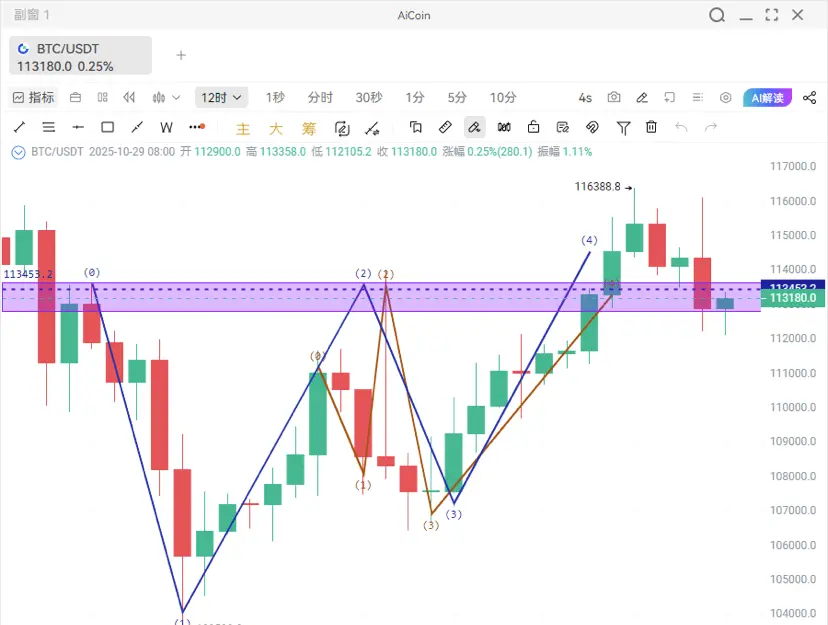The height and width of the screenshot is (625, 828).
Task: Click the add-window square icon
Action: click(x=670, y=98)
